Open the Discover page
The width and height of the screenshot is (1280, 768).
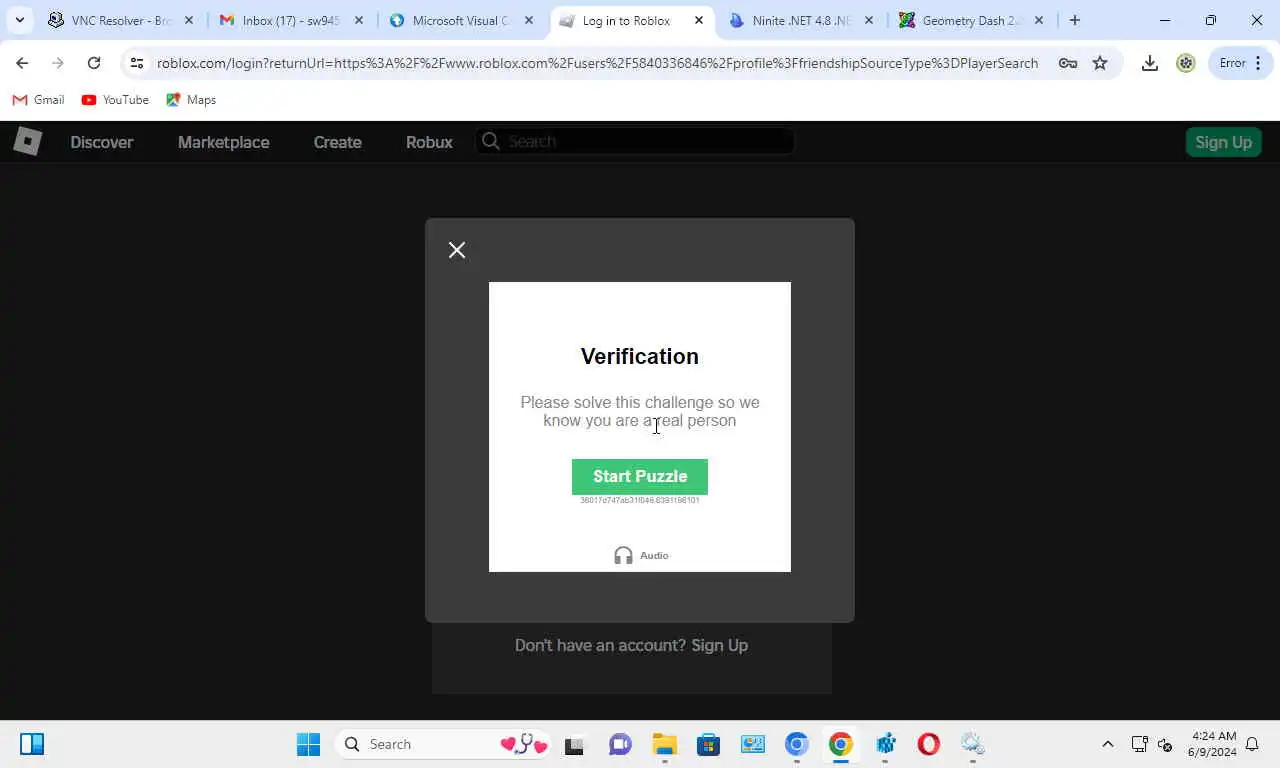pos(101,142)
